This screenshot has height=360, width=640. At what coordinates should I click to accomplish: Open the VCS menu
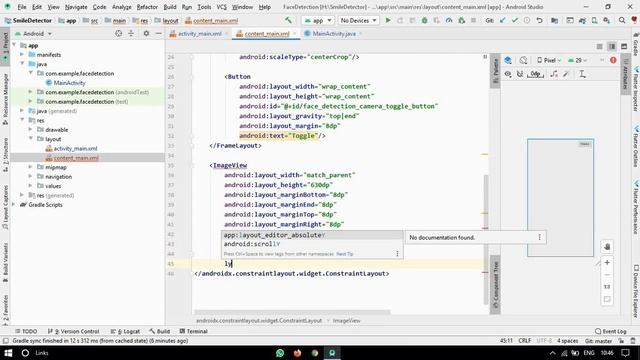tap(222, 7)
